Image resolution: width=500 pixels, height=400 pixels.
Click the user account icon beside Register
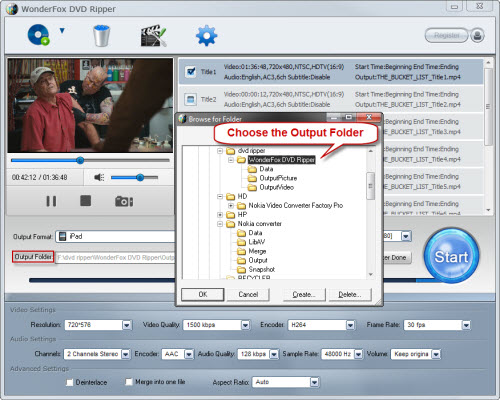477,35
